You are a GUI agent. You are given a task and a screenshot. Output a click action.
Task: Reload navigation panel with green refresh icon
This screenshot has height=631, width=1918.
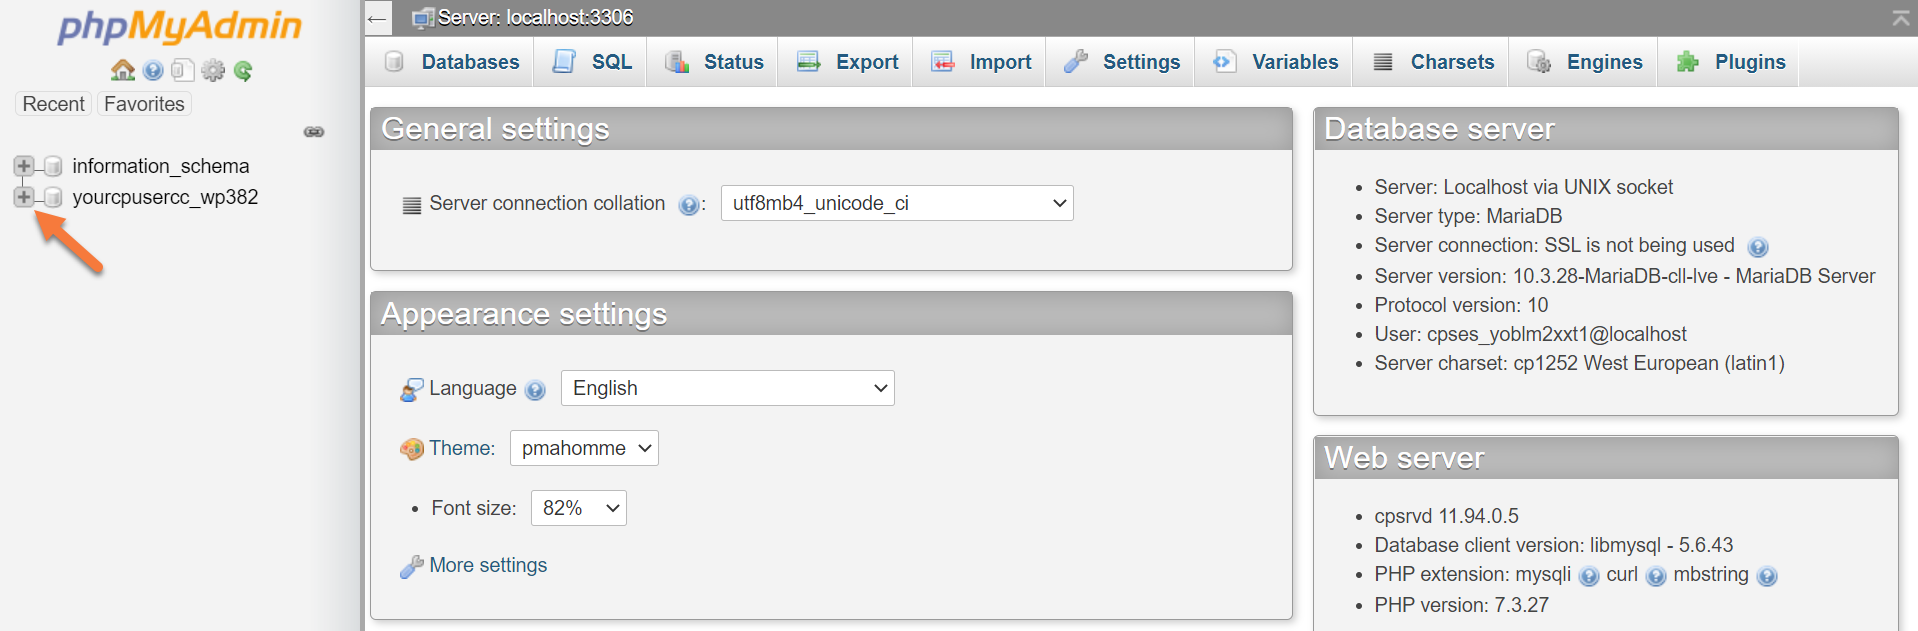(x=243, y=70)
